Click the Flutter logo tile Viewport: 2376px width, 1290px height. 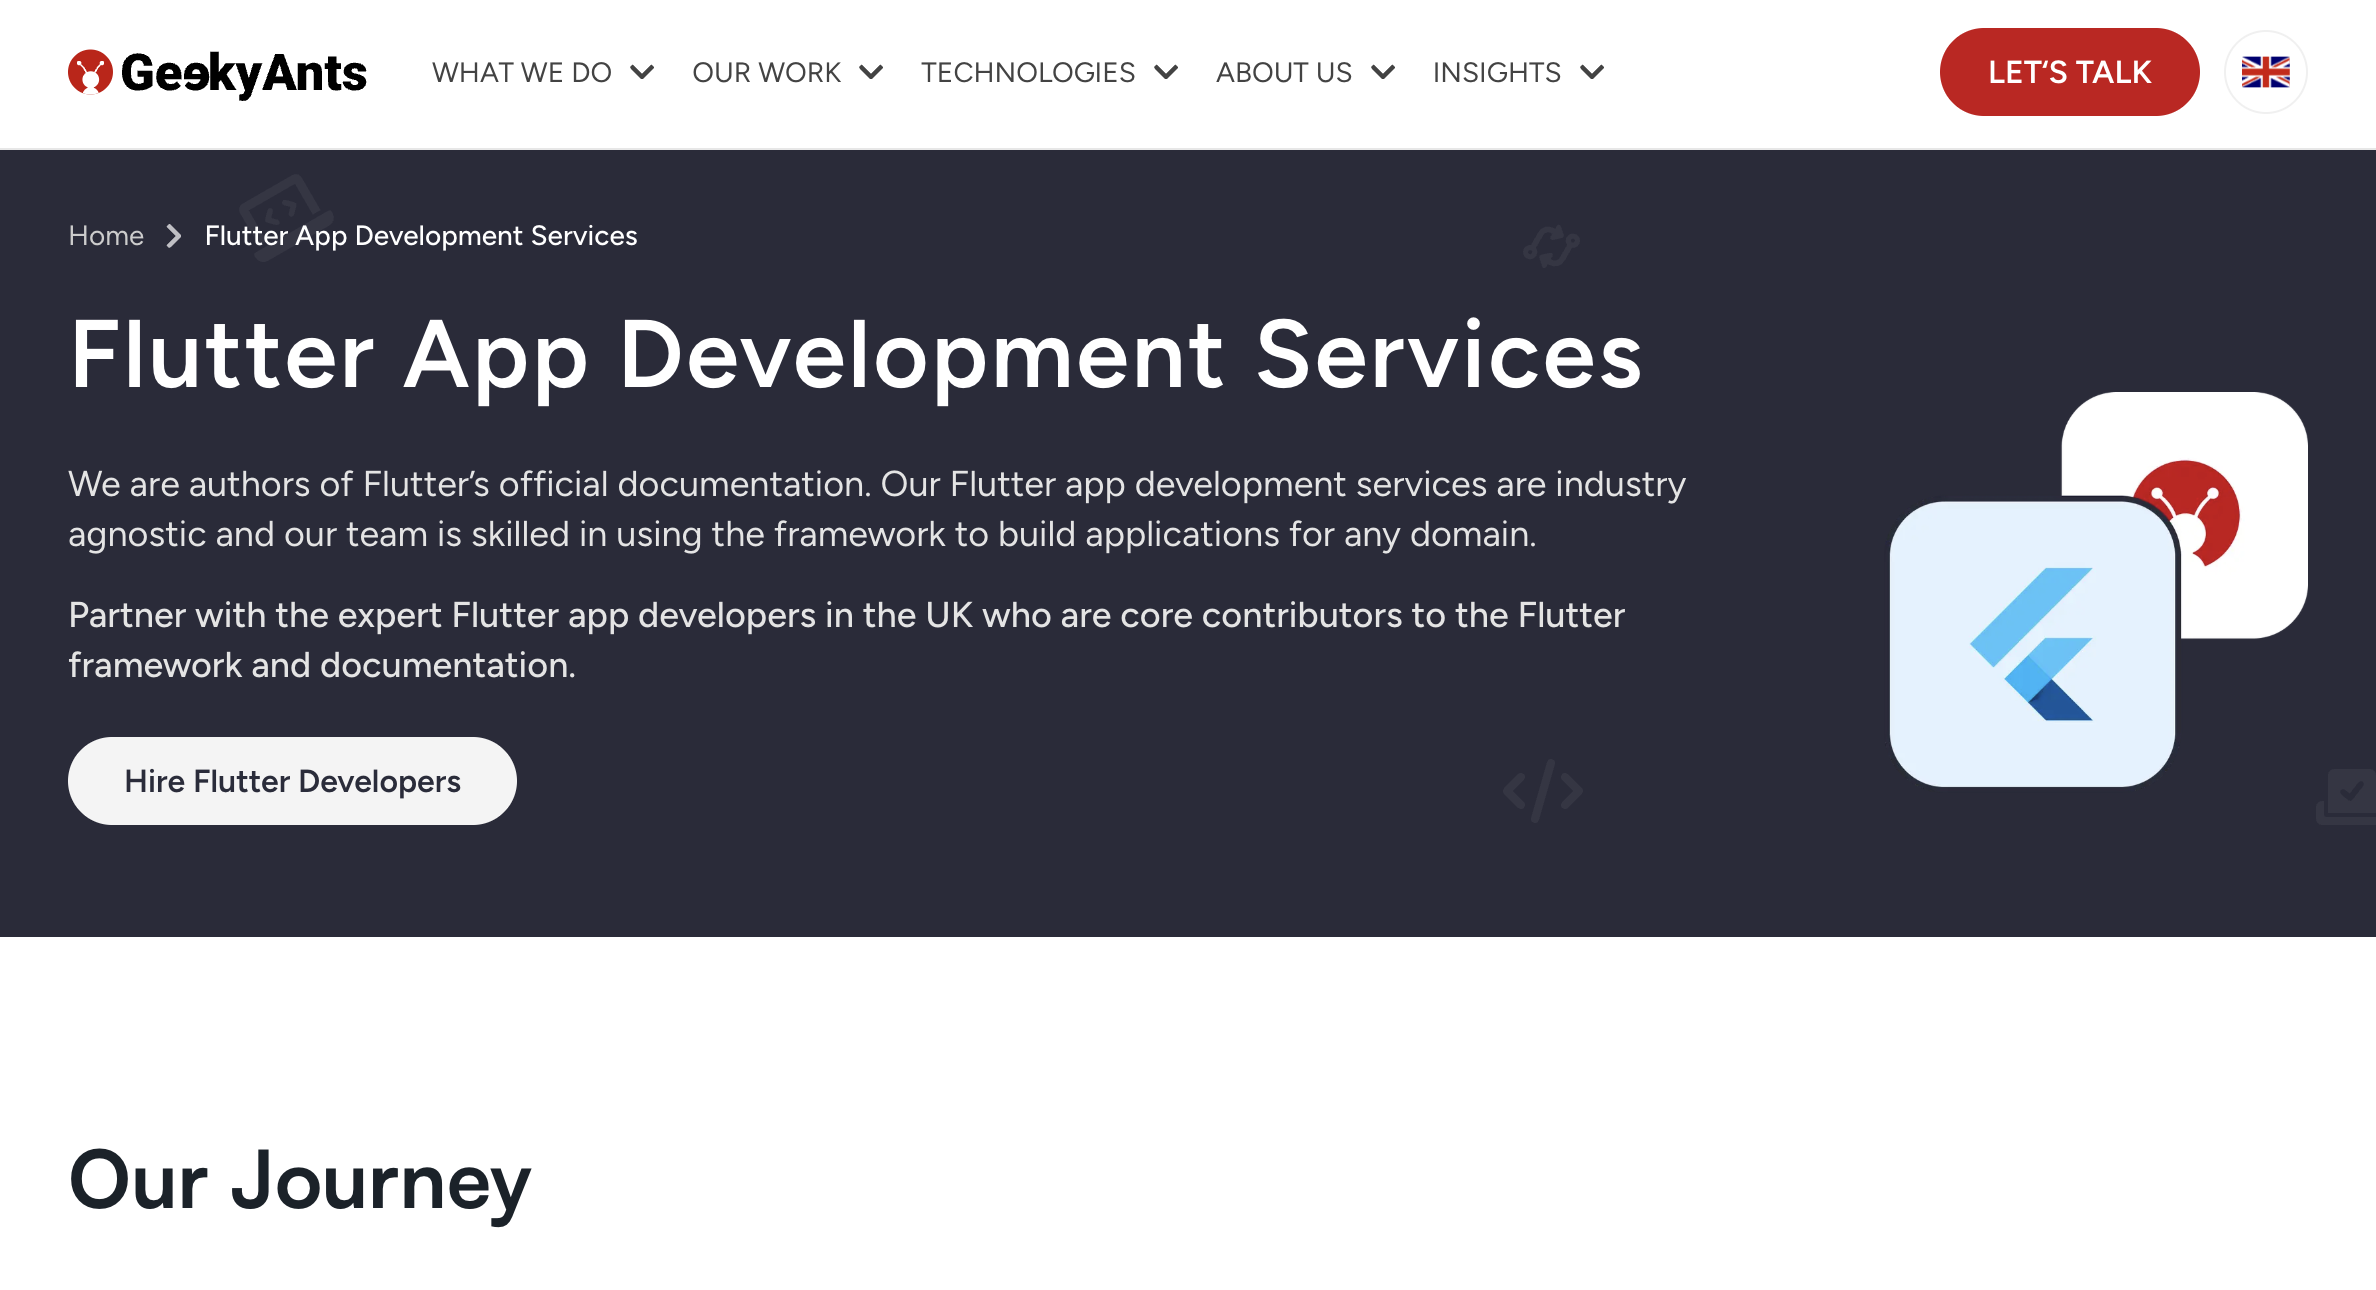coord(2032,644)
